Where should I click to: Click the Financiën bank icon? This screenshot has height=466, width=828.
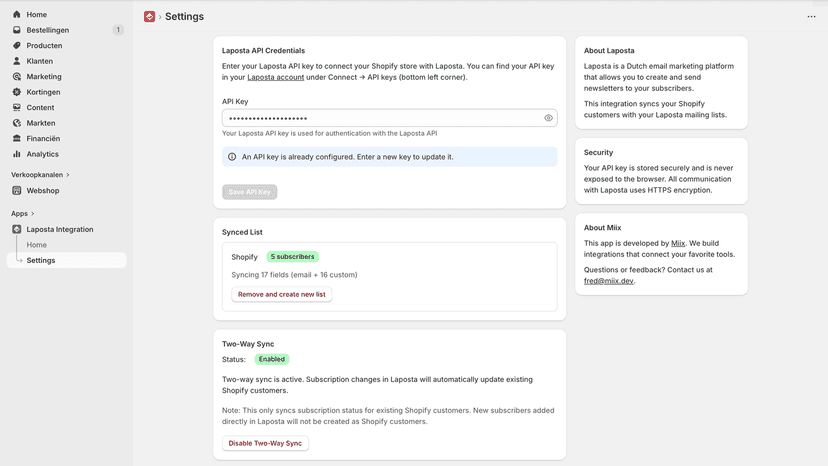pos(16,138)
